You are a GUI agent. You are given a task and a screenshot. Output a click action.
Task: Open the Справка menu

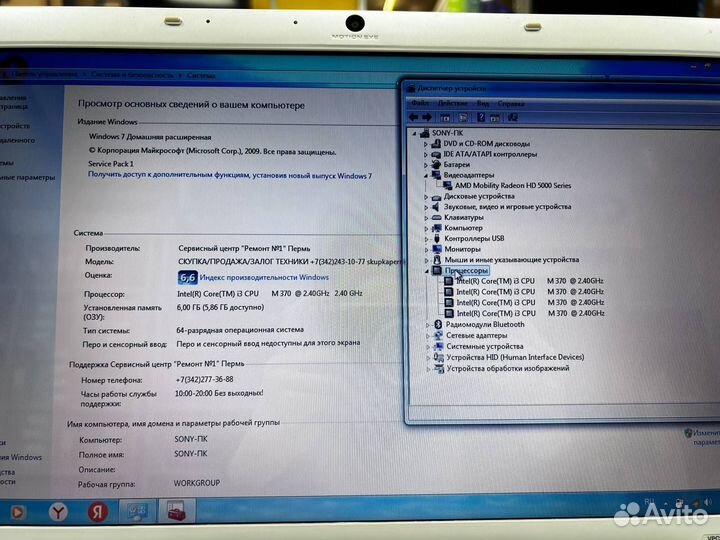pyautogui.click(x=511, y=104)
